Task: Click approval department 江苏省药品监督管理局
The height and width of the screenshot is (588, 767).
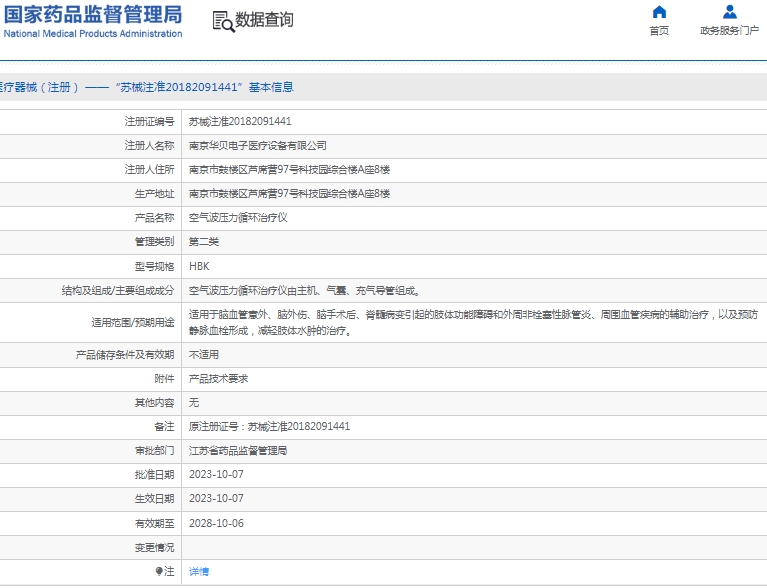Action: (x=238, y=451)
